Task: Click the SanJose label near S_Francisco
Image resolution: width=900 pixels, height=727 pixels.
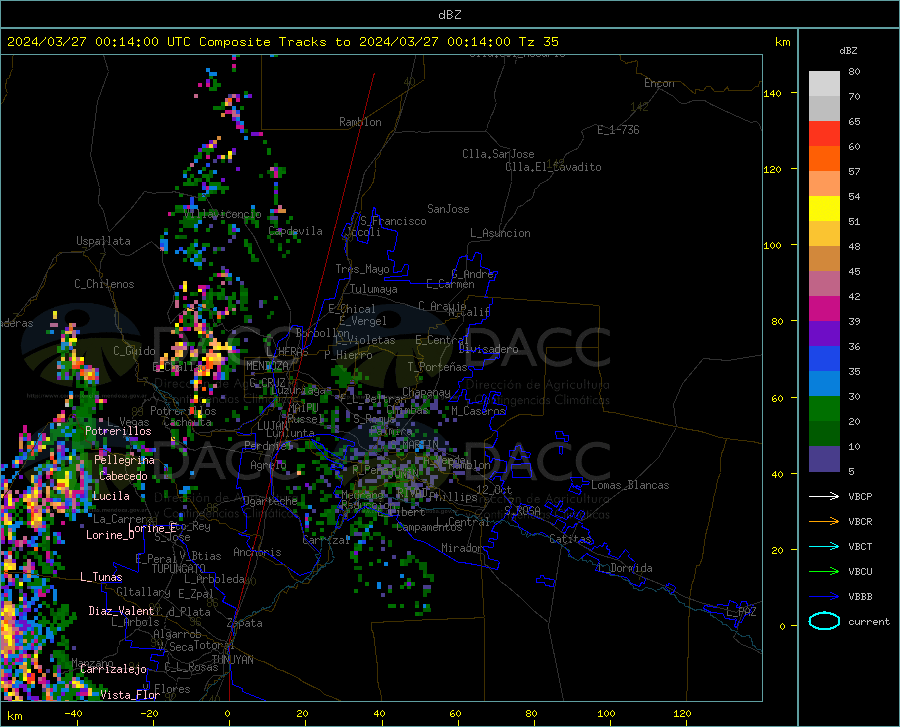Action: point(448,209)
